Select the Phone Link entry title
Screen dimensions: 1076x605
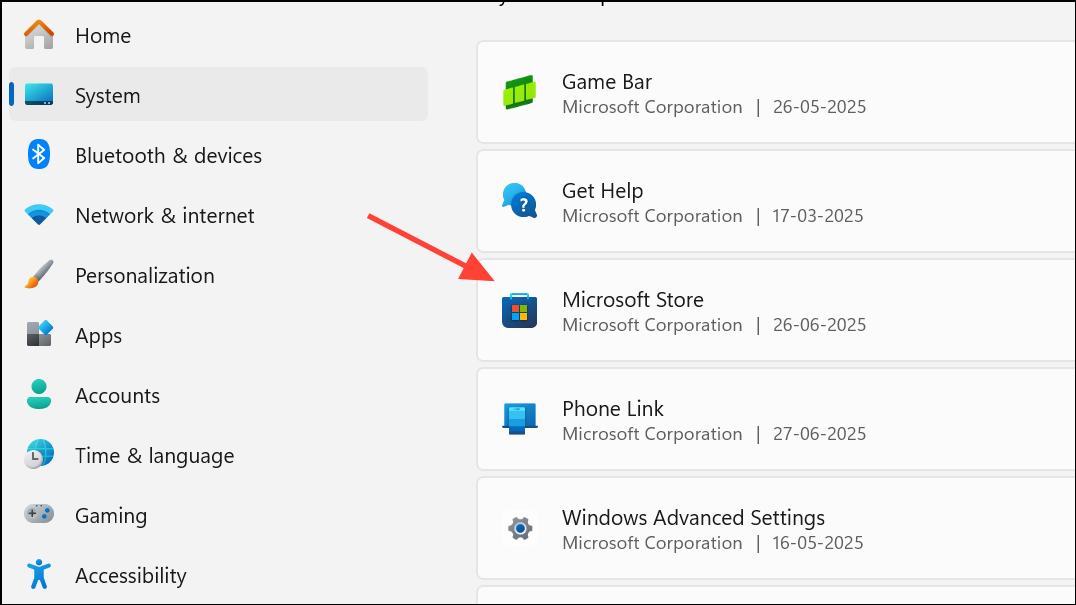(x=613, y=409)
